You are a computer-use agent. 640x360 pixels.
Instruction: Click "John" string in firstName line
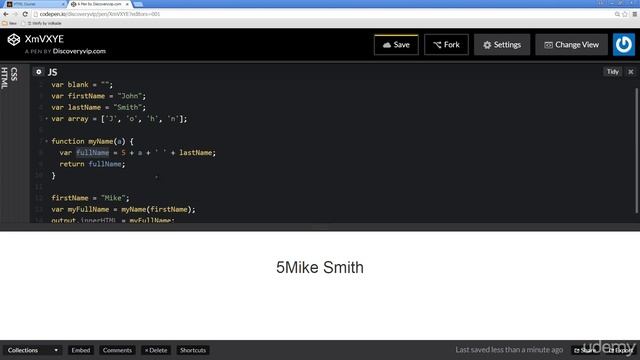[x=129, y=96]
